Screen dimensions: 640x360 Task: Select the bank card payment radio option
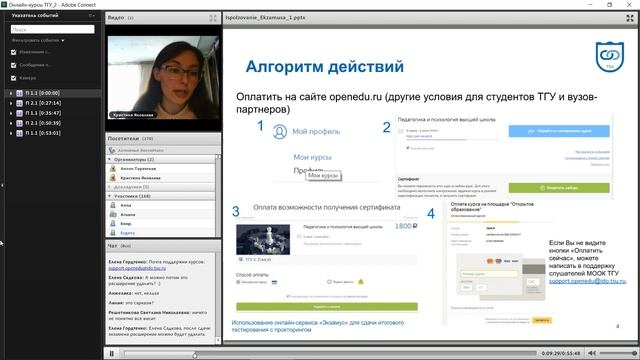coord(238,282)
